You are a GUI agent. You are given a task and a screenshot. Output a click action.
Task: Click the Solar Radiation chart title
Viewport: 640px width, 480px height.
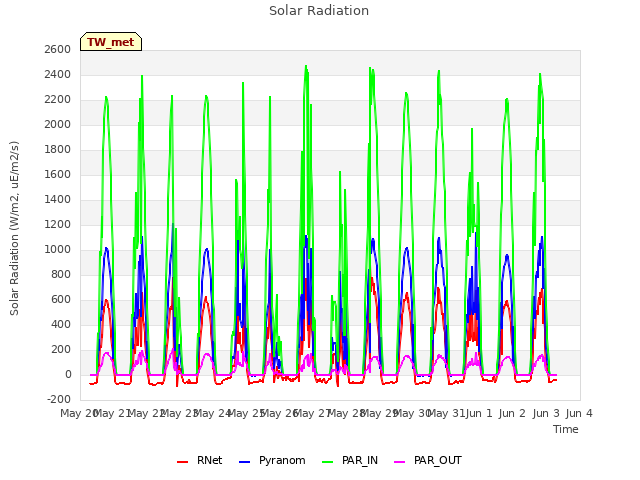point(319,11)
